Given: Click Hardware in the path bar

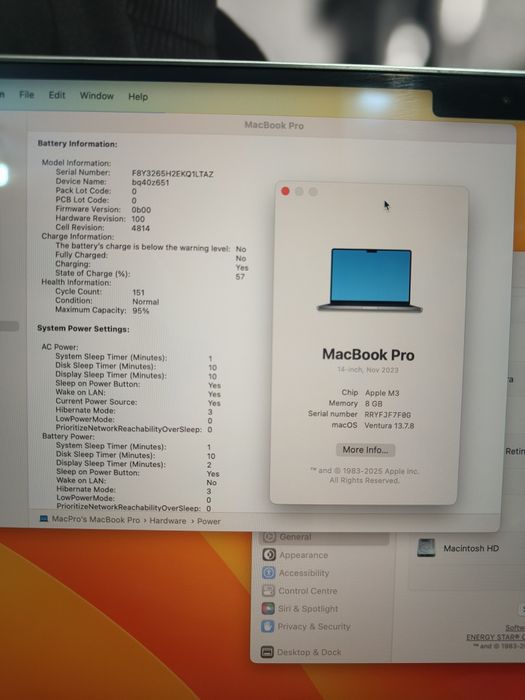Looking at the screenshot, I should [x=168, y=521].
